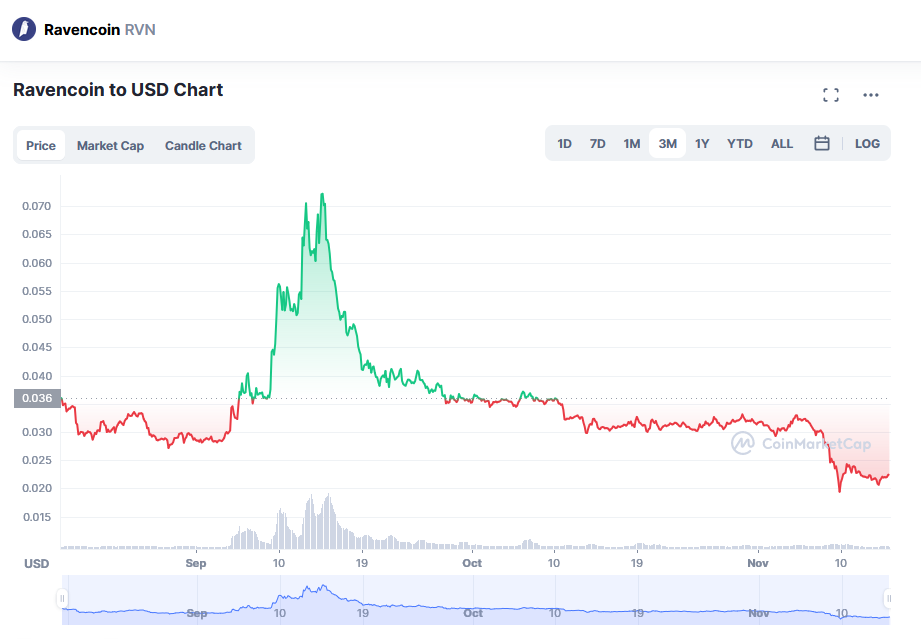Click the Sep label on main chart axis
Viewport: 921px width, 639px height.
(x=196, y=563)
